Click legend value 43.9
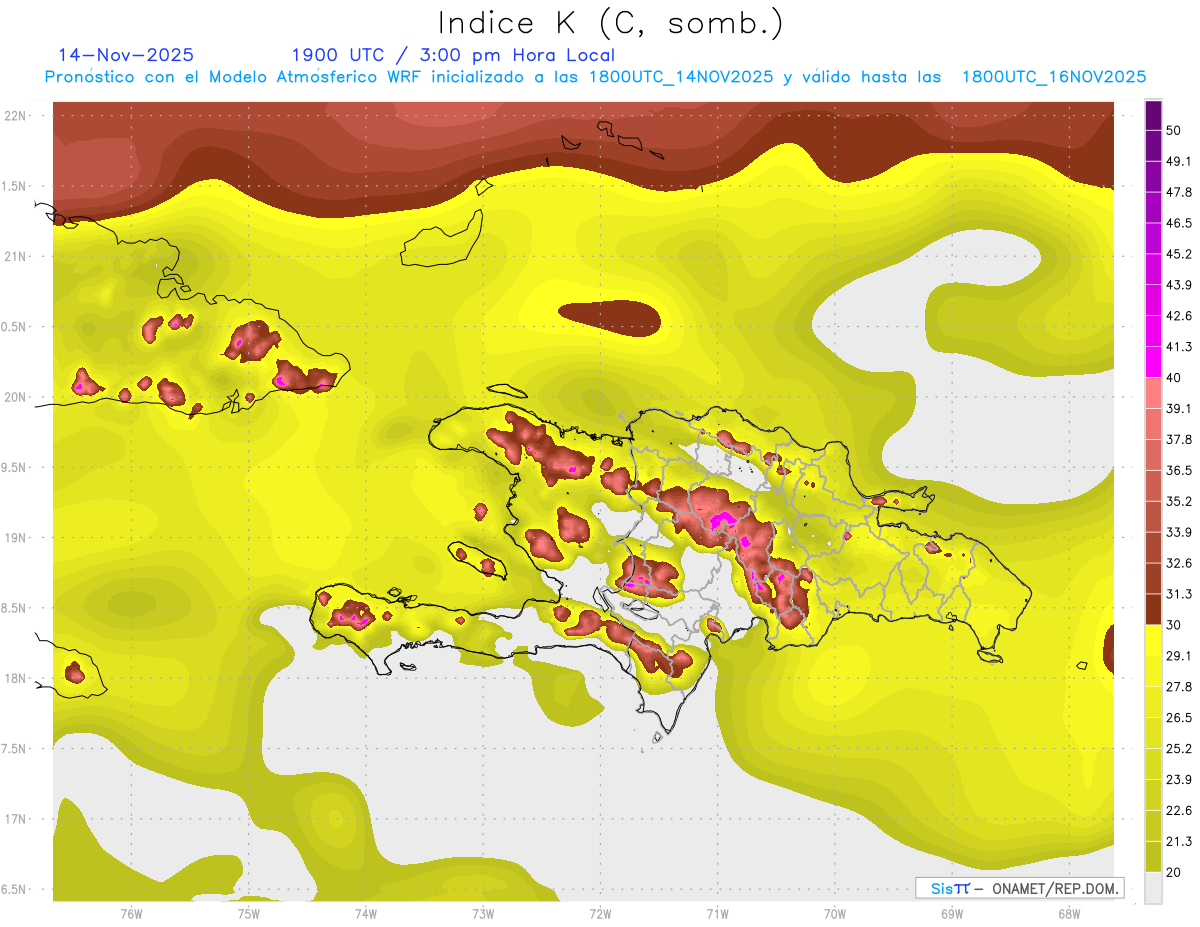Image resolution: width=1200 pixels, height=927 pixels. (x=1179, y=285)
